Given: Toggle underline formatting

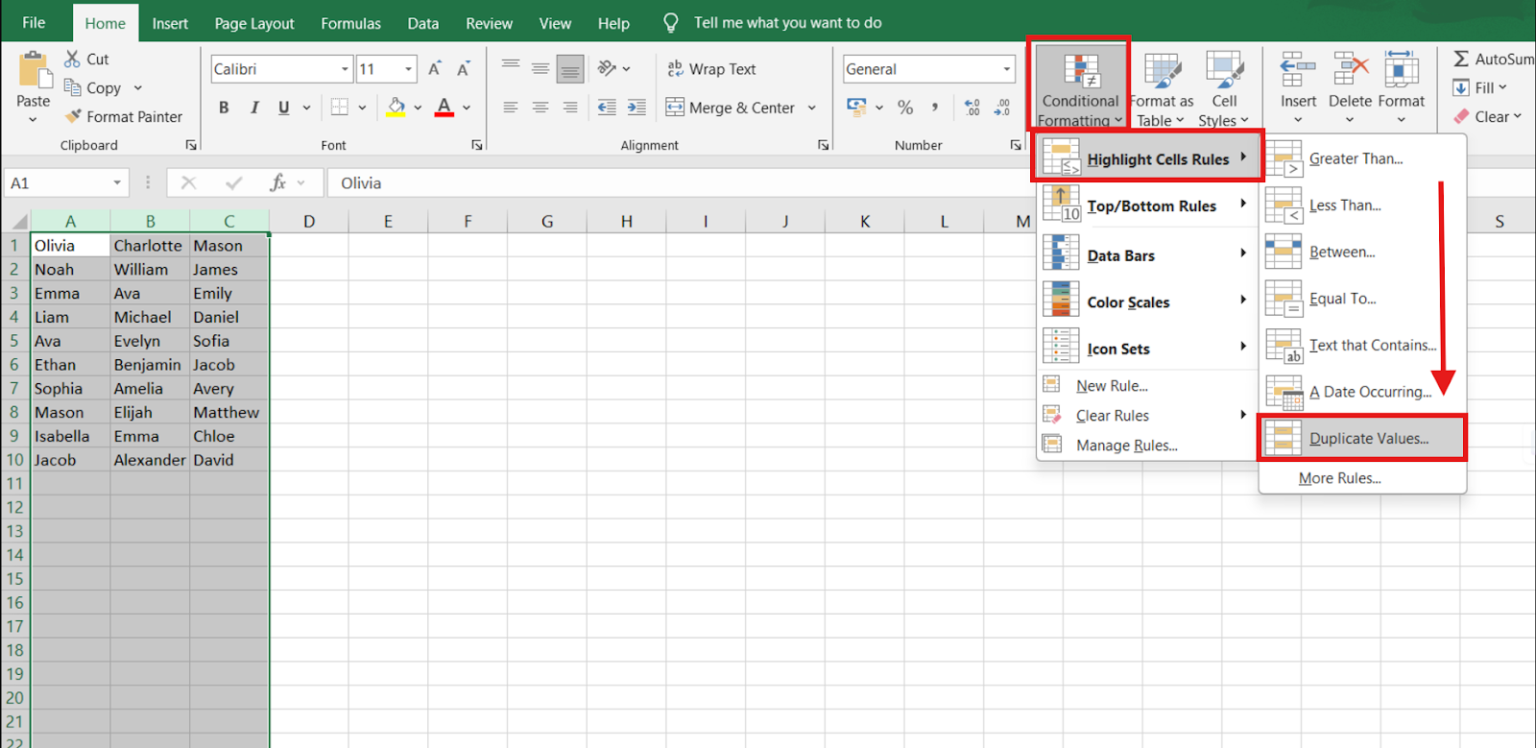Looking at the screenshot, I should coord(281,107).
